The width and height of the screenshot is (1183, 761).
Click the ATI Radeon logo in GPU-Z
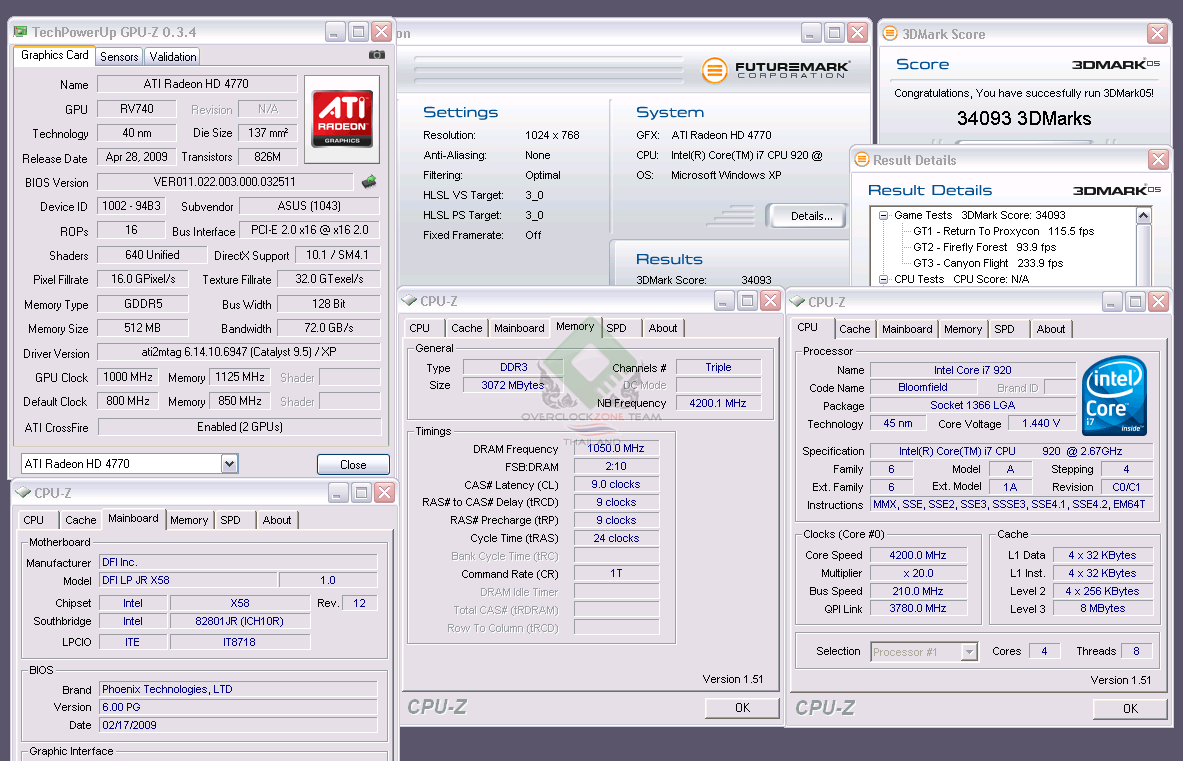pos(343,118)
